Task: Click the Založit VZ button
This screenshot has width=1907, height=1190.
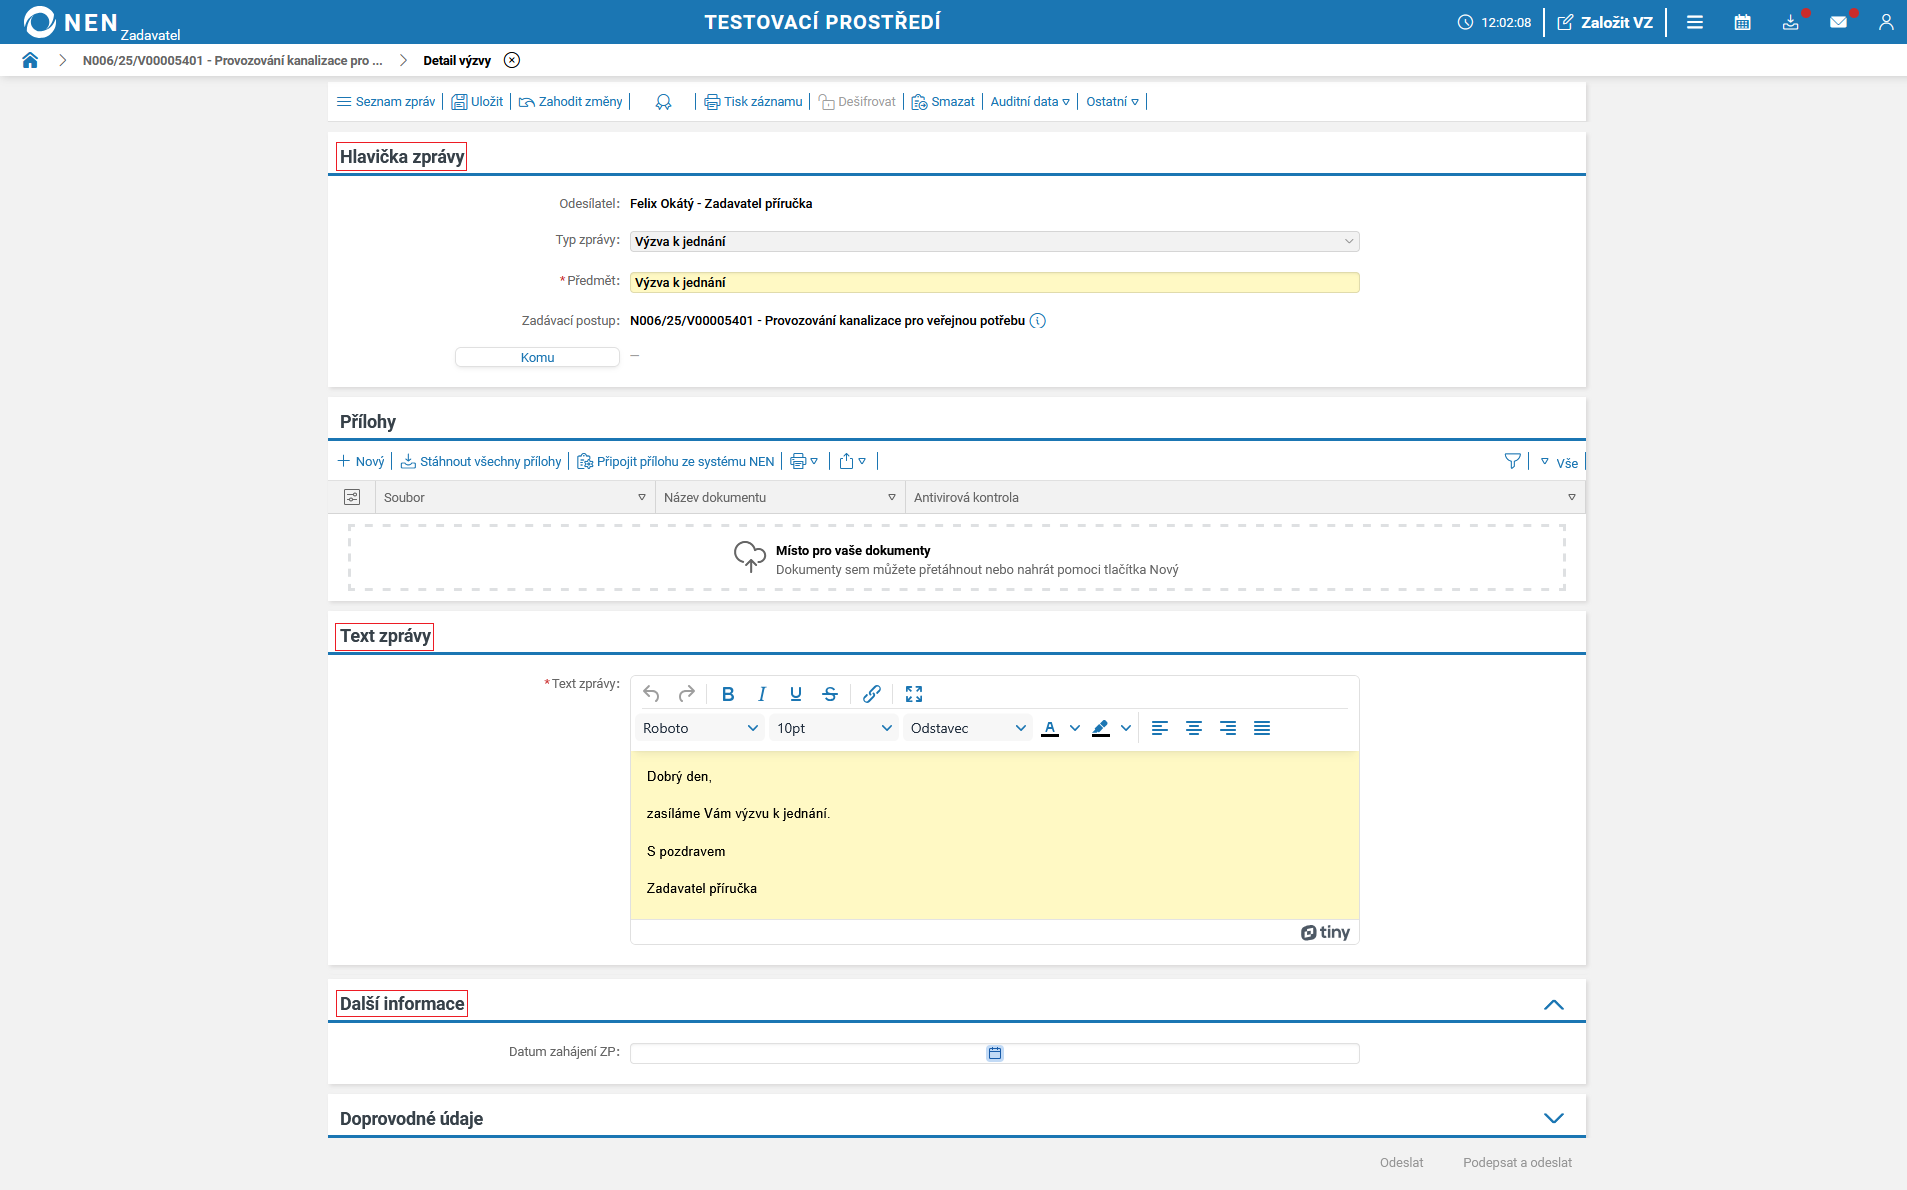Action: tap(1605, 22)
